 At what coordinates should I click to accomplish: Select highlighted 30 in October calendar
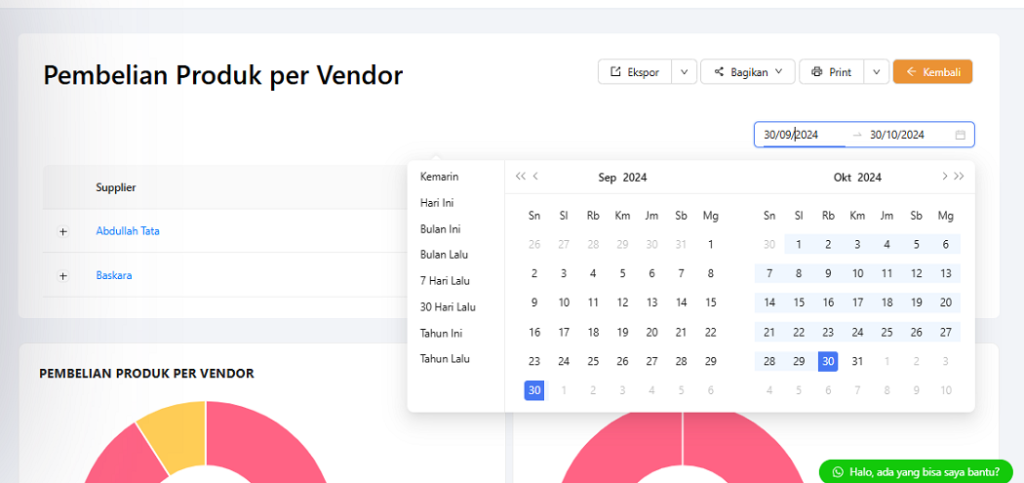coord(828,362)
